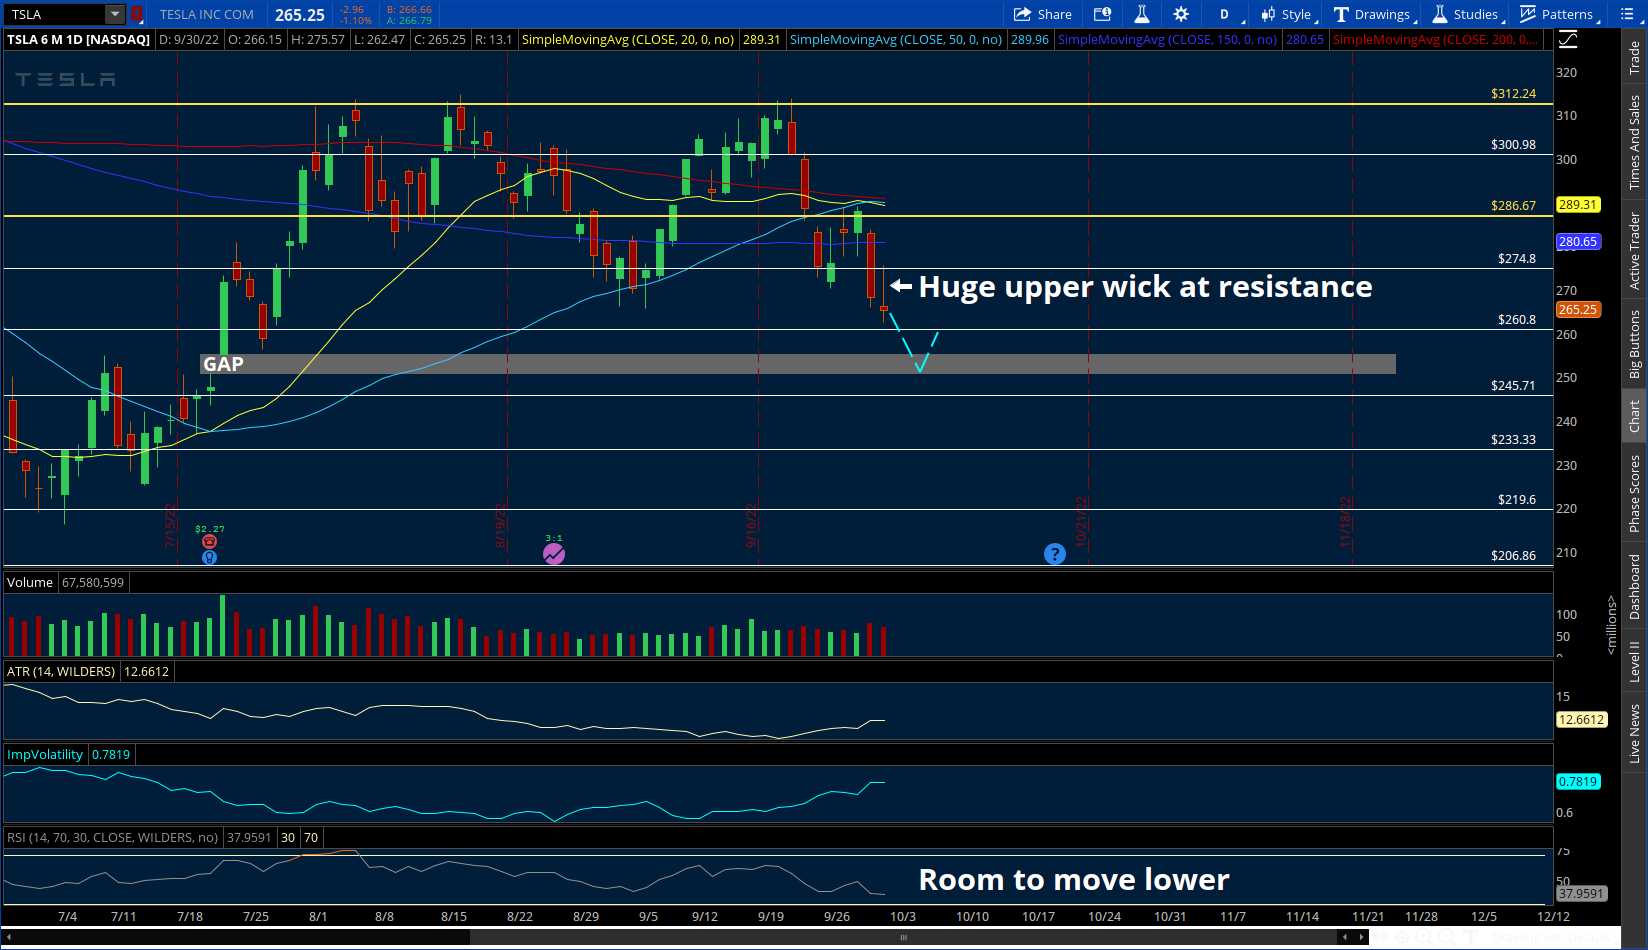The image size is (1648, 950).
Task: Open the Big Buttons side tab
Action: pyautogui.click(x=1635, y=344)
